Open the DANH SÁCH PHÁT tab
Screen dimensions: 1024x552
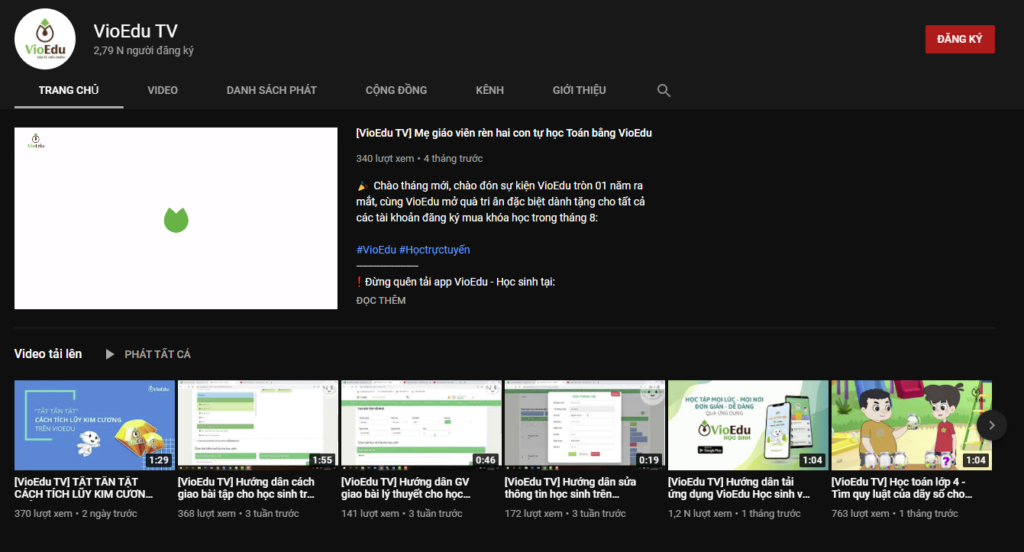[x=271, y=90]
